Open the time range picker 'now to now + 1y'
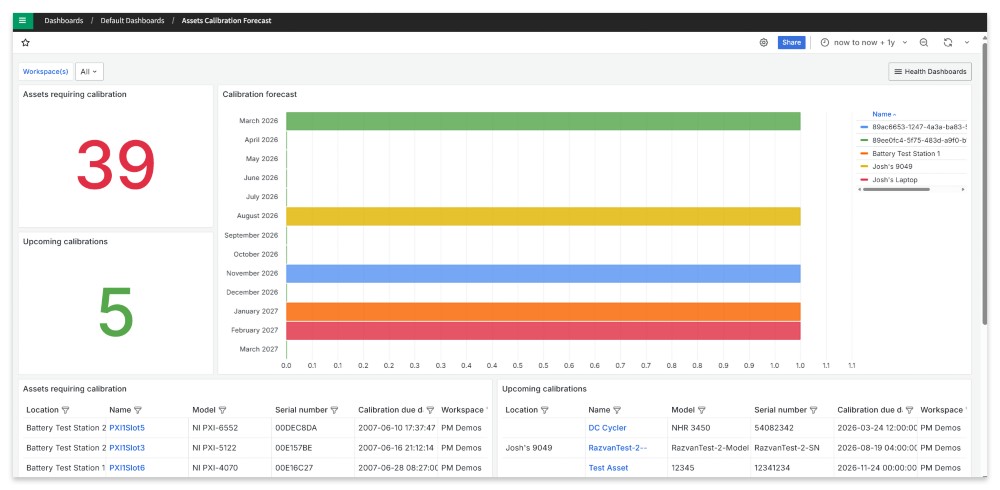This screenshot has height=490, width=1000. (x=864, y=43)
